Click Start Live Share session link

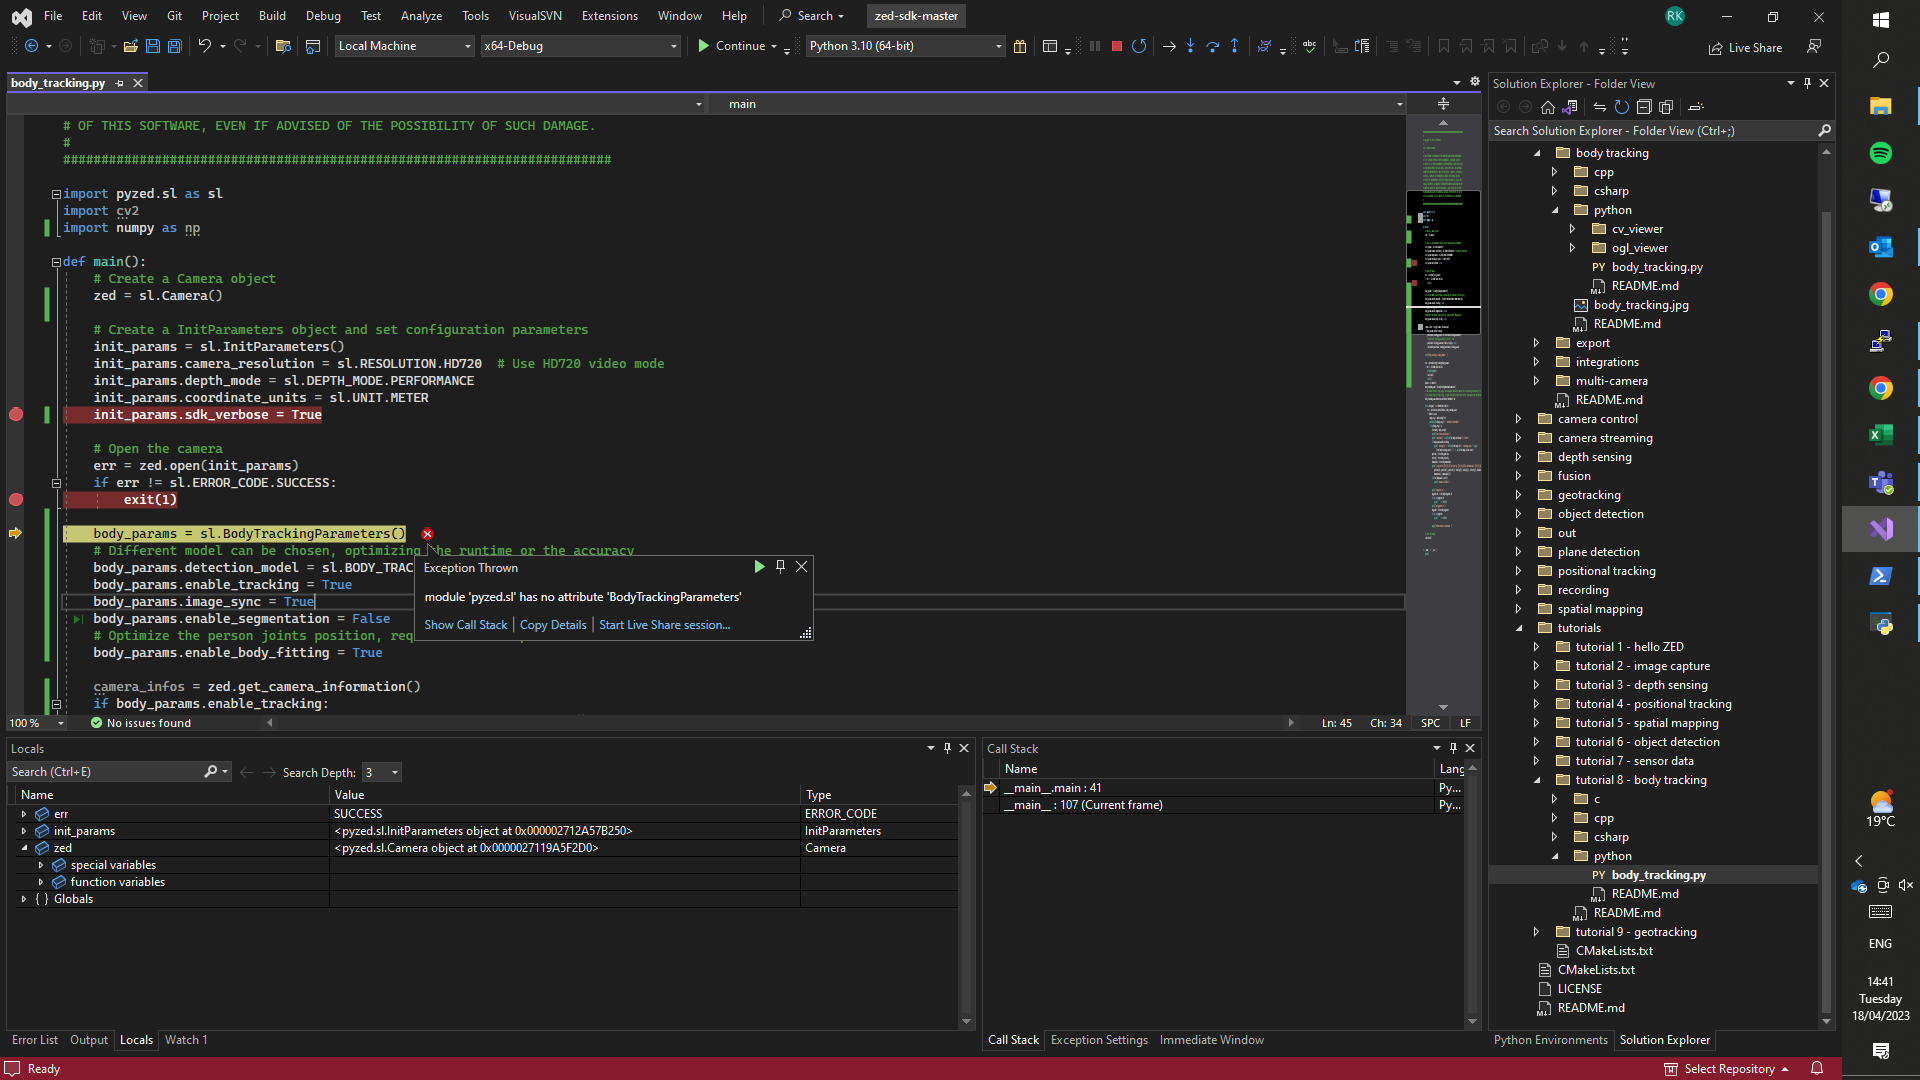(664, 624)
